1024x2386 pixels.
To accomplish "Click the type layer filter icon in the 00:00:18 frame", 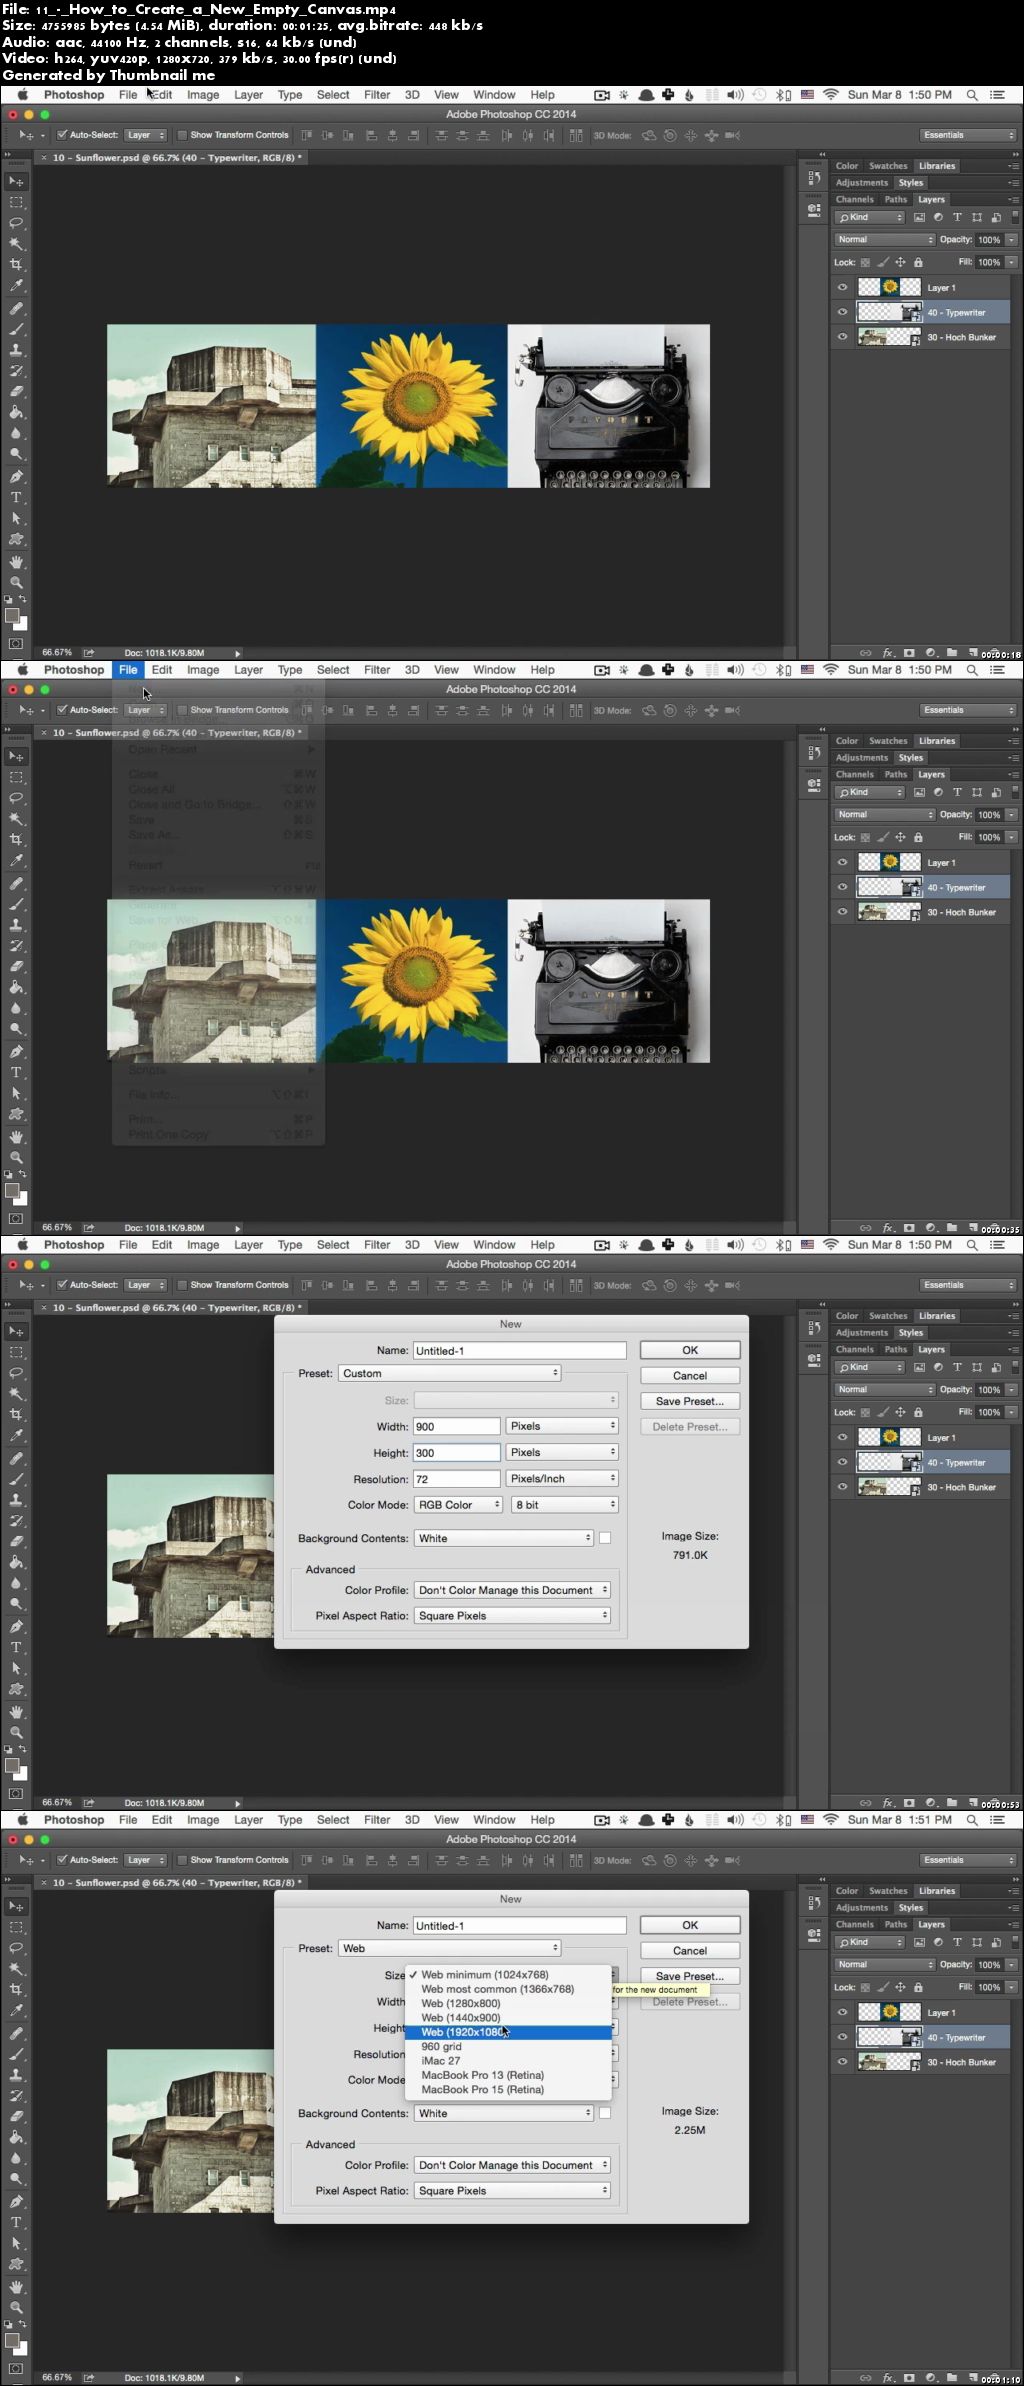I will (957, 217).
